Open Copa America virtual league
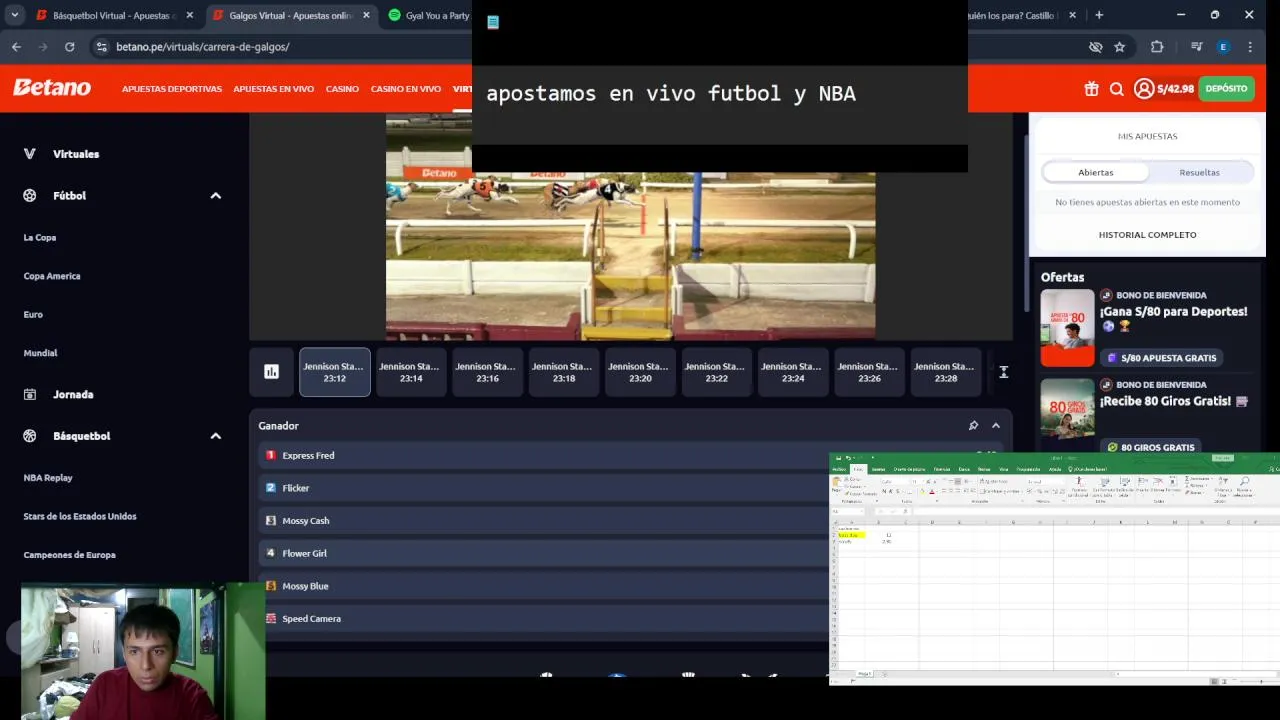Image resolution: width=1280 pixels, height=720 pixels. 52,276
